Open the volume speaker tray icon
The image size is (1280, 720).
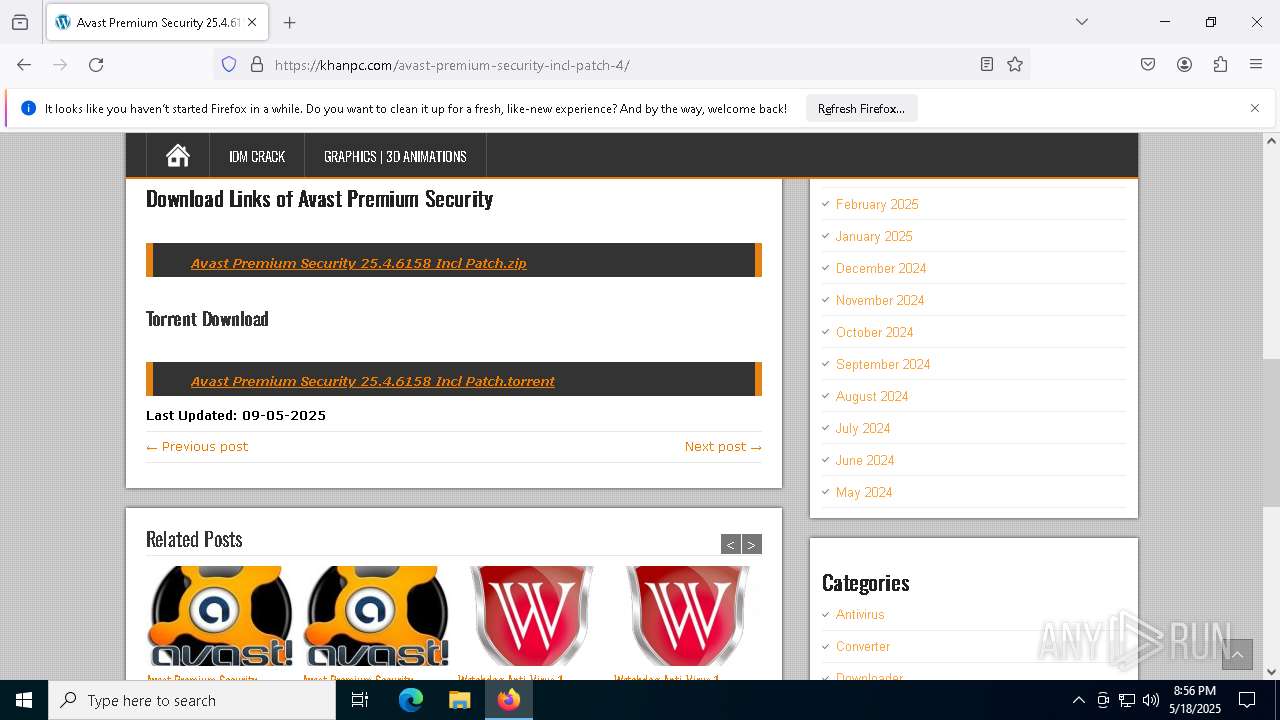tap(1151, 700)
